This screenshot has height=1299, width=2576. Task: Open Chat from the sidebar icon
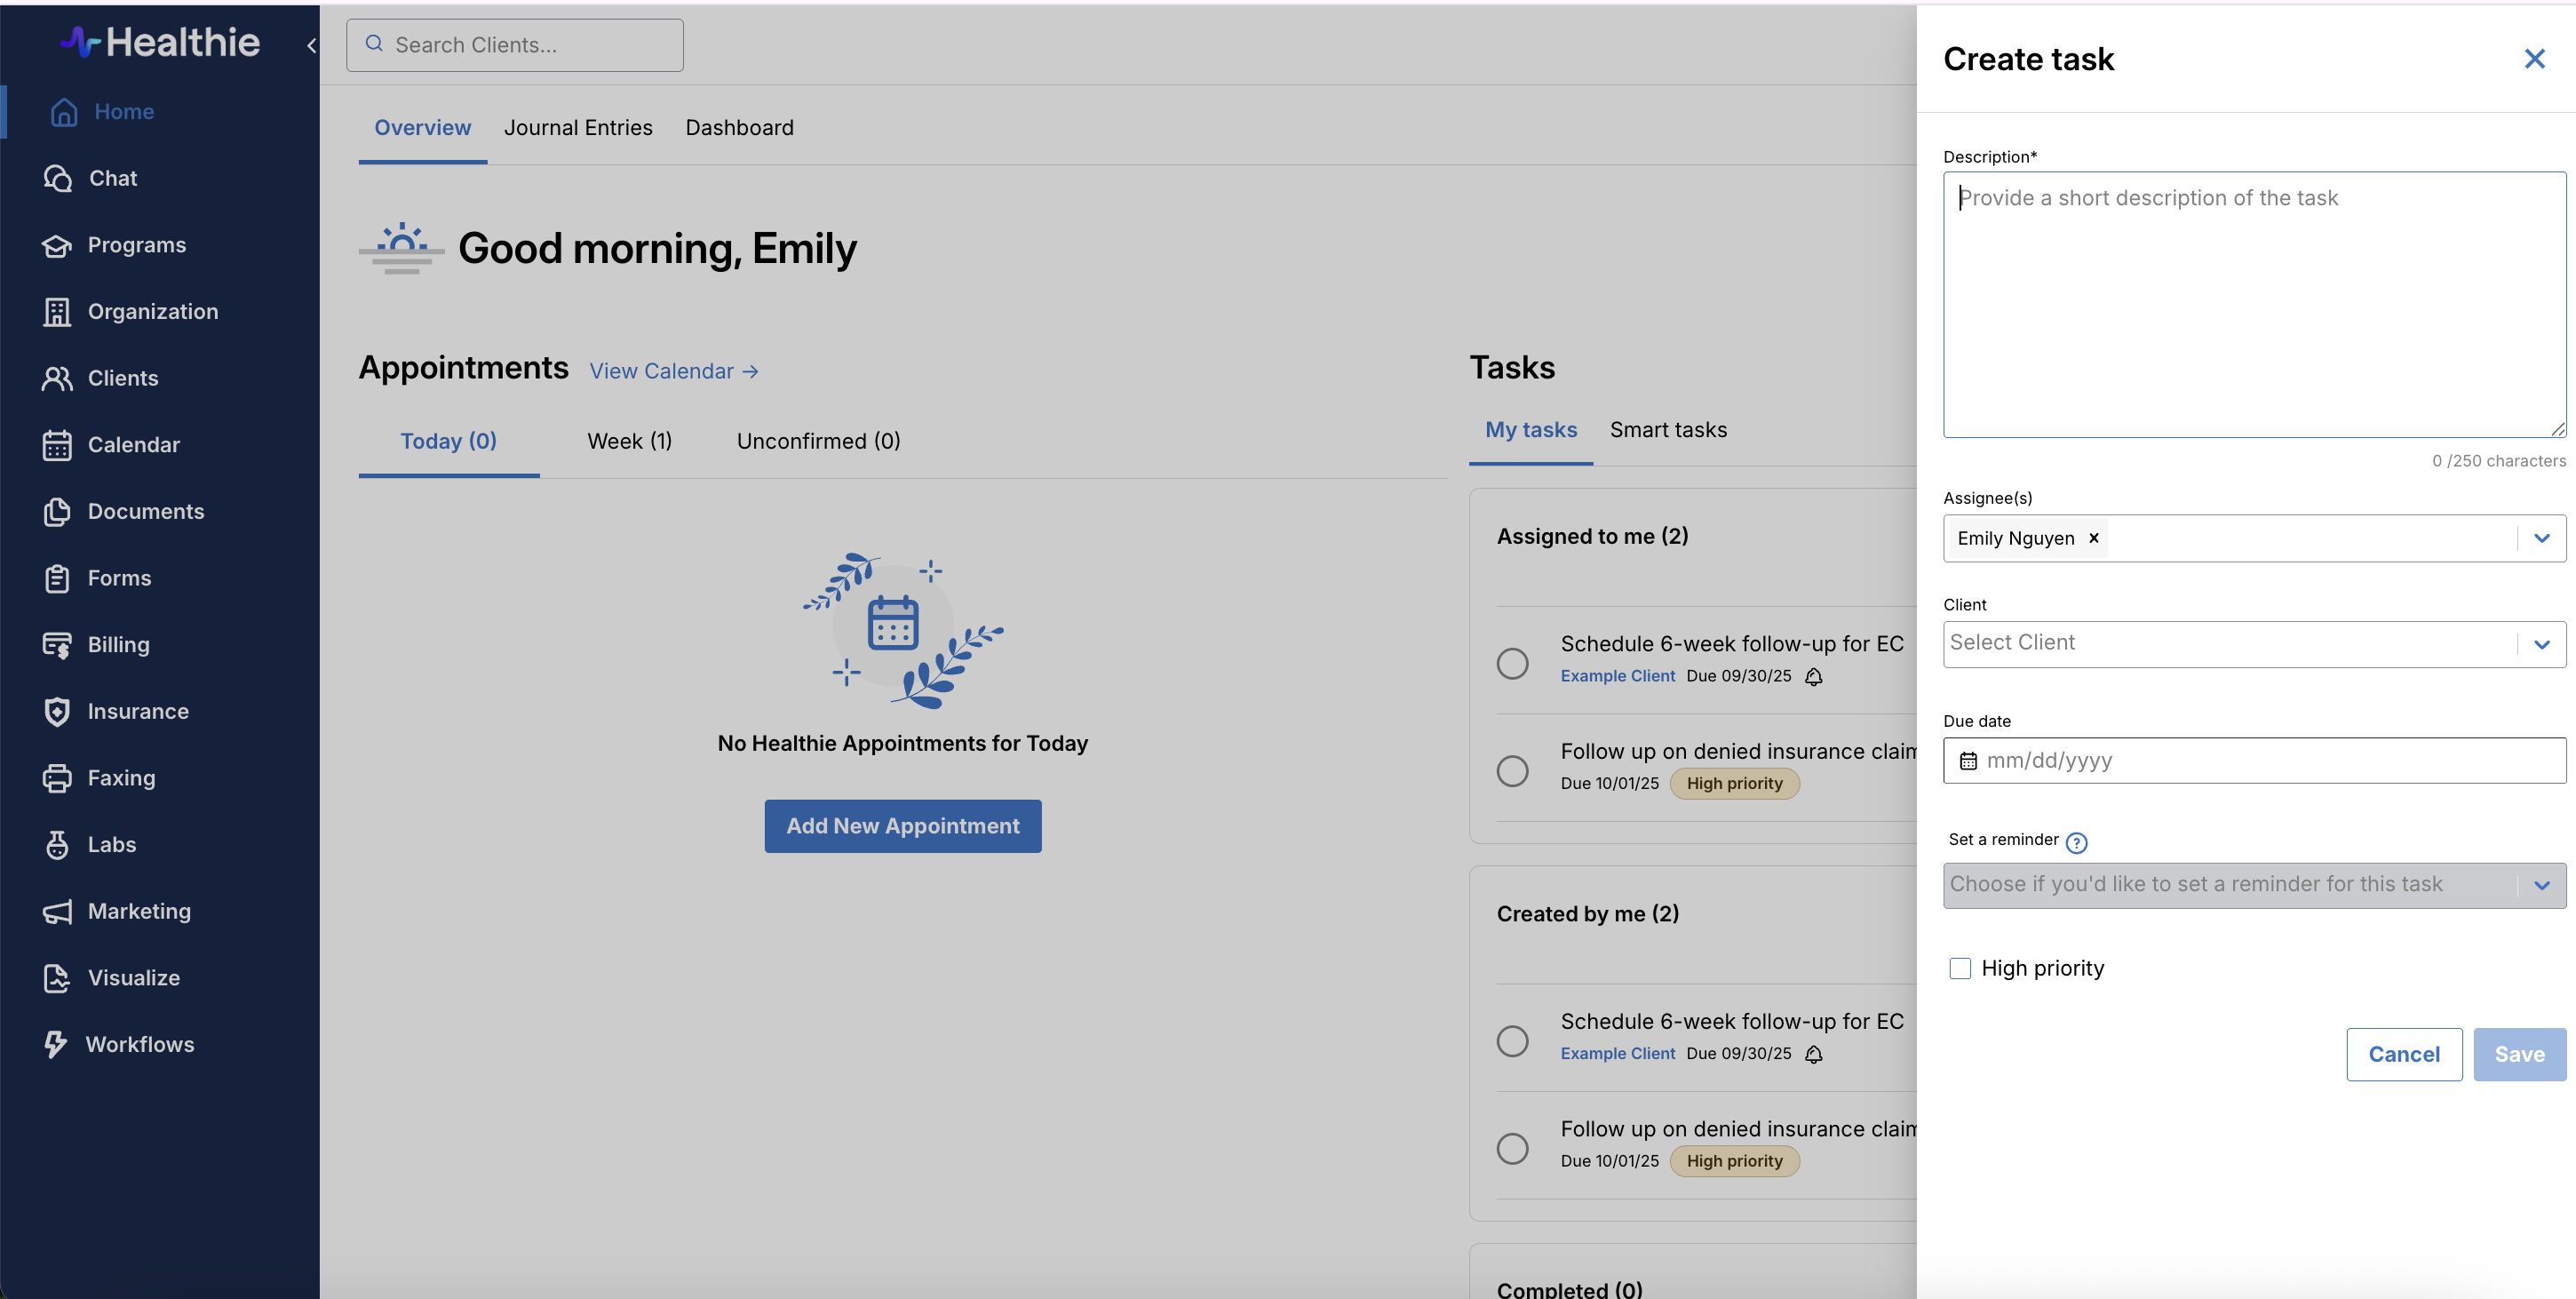coord(58,178)
